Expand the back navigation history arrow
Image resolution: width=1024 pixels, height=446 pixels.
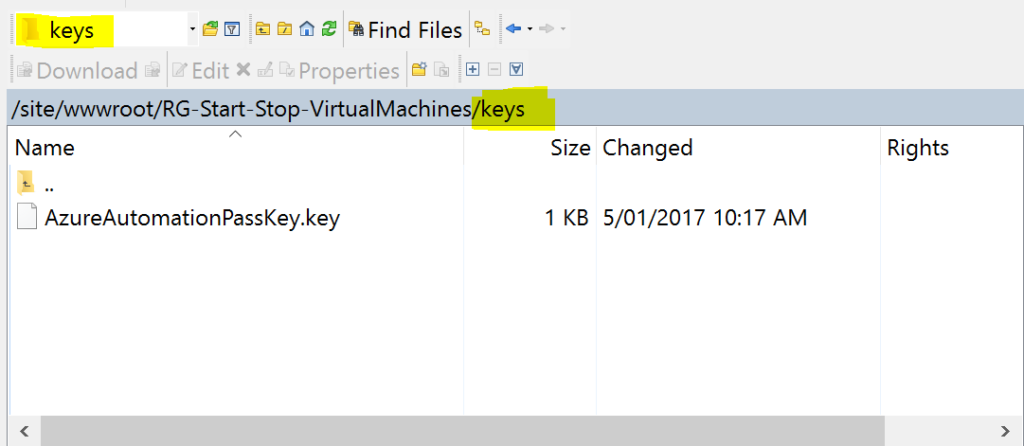[530, 30]
